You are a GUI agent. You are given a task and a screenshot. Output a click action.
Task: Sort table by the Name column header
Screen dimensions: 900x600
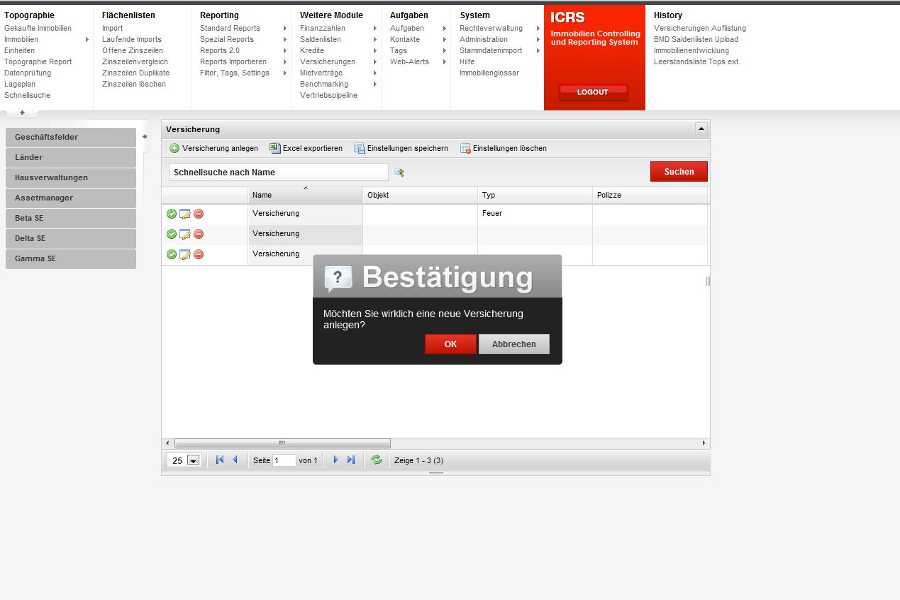[305, 195]
